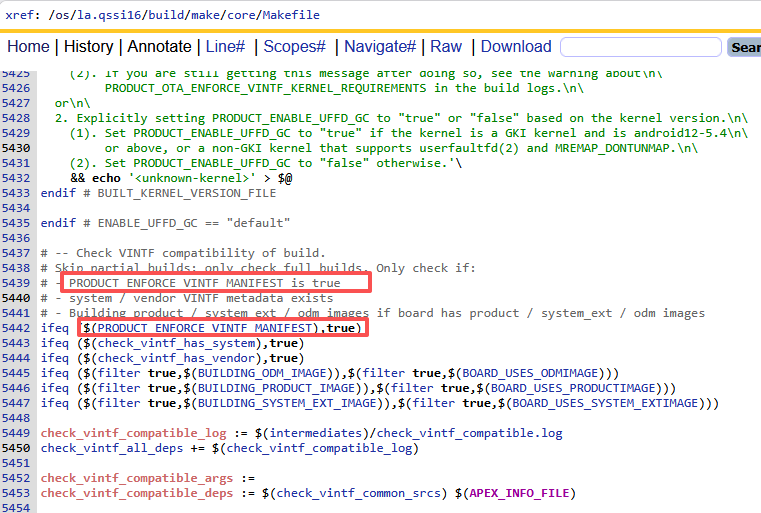The height and width of the screenshot is (513, 761).
Task: Open BUILDING_ODM_IMAGE symbol link
Action: click(x=262, y=374)
